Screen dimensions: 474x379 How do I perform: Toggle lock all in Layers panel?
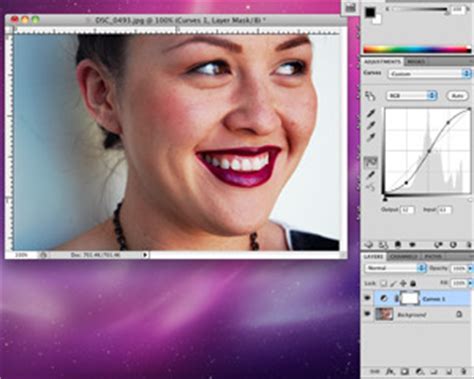pos(413,284)
